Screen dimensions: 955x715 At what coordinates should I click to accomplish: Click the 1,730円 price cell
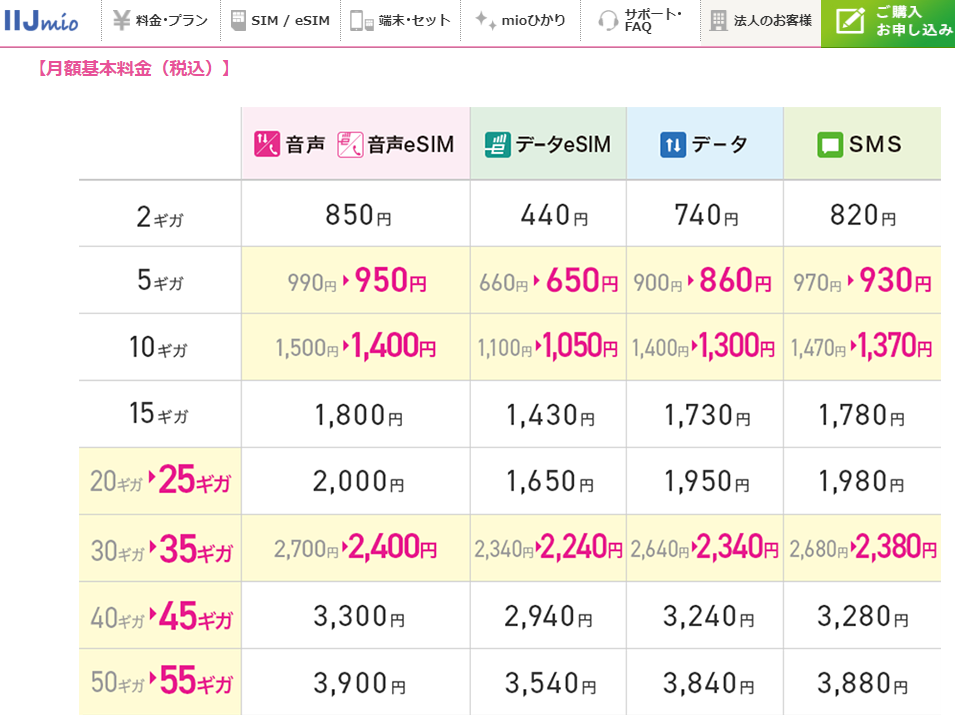[707, 415]
